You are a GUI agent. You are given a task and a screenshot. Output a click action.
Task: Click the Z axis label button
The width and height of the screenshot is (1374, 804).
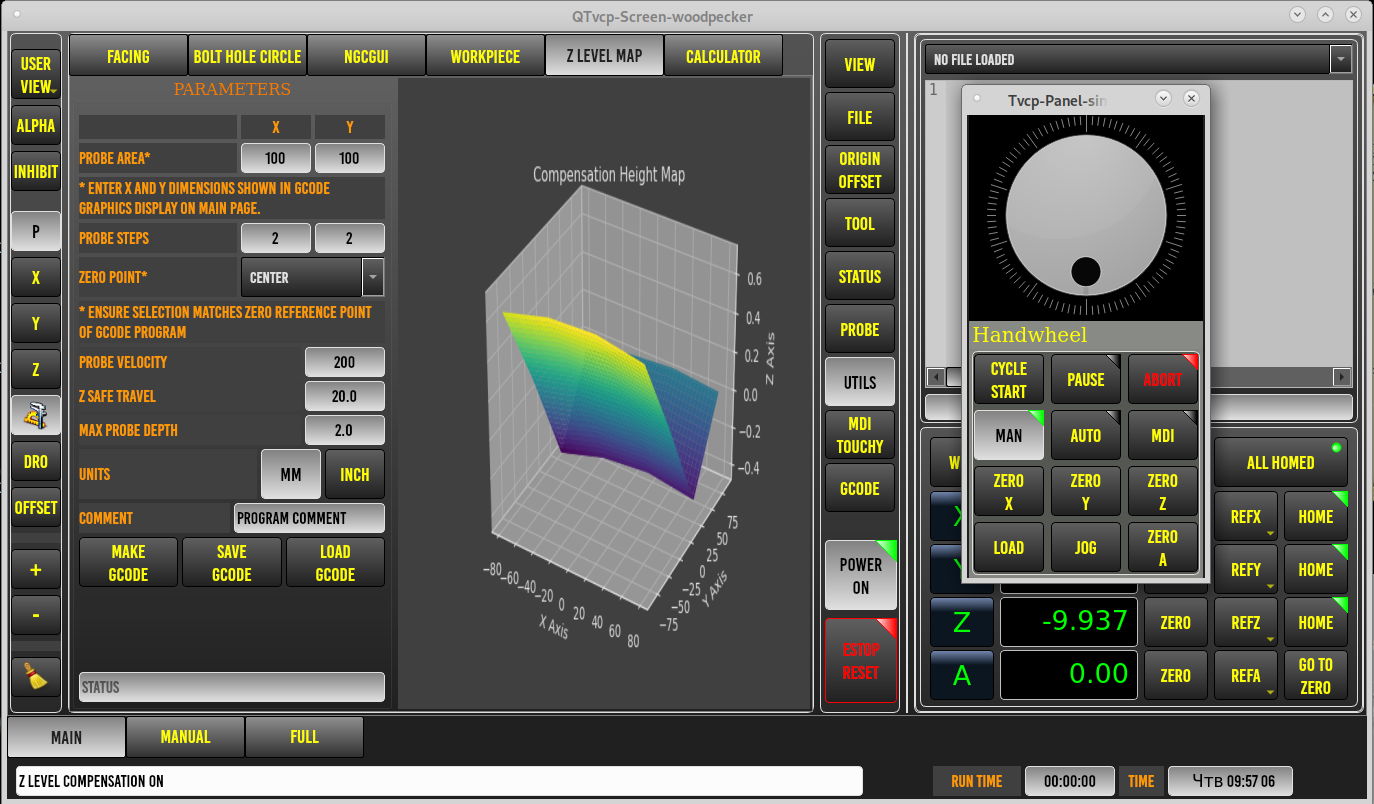pos(962,622)
